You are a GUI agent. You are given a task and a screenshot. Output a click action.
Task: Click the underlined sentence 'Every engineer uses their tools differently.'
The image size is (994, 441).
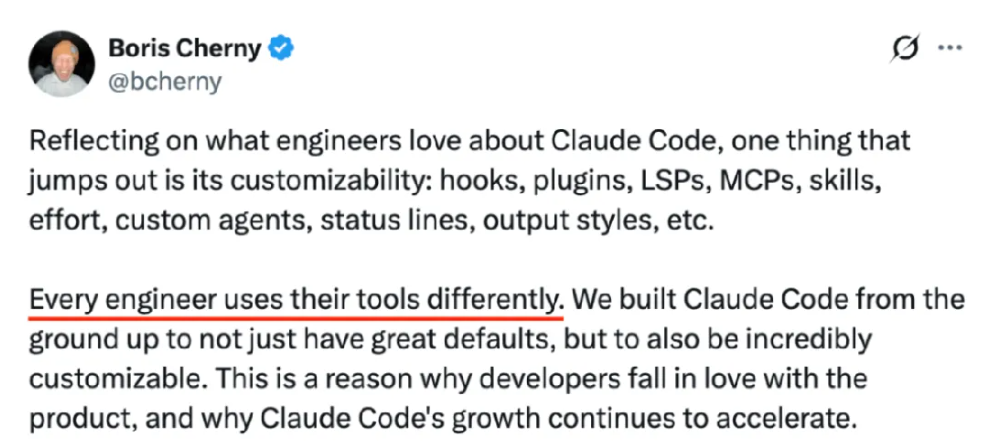(296, 299)
